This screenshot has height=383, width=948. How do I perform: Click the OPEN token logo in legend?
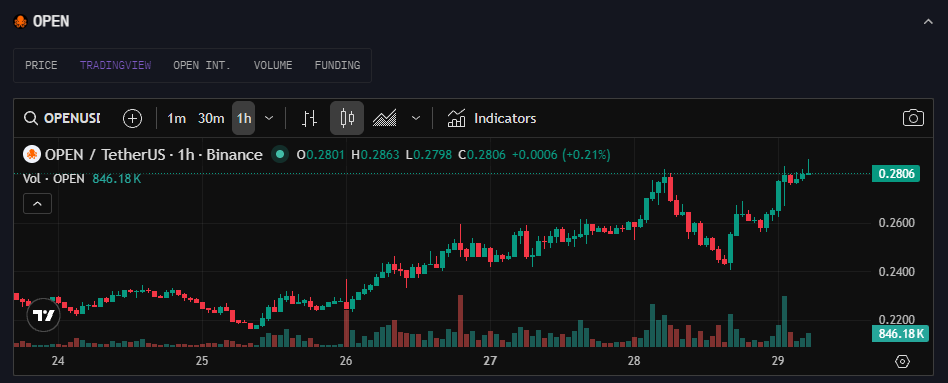tap(31, 154)
